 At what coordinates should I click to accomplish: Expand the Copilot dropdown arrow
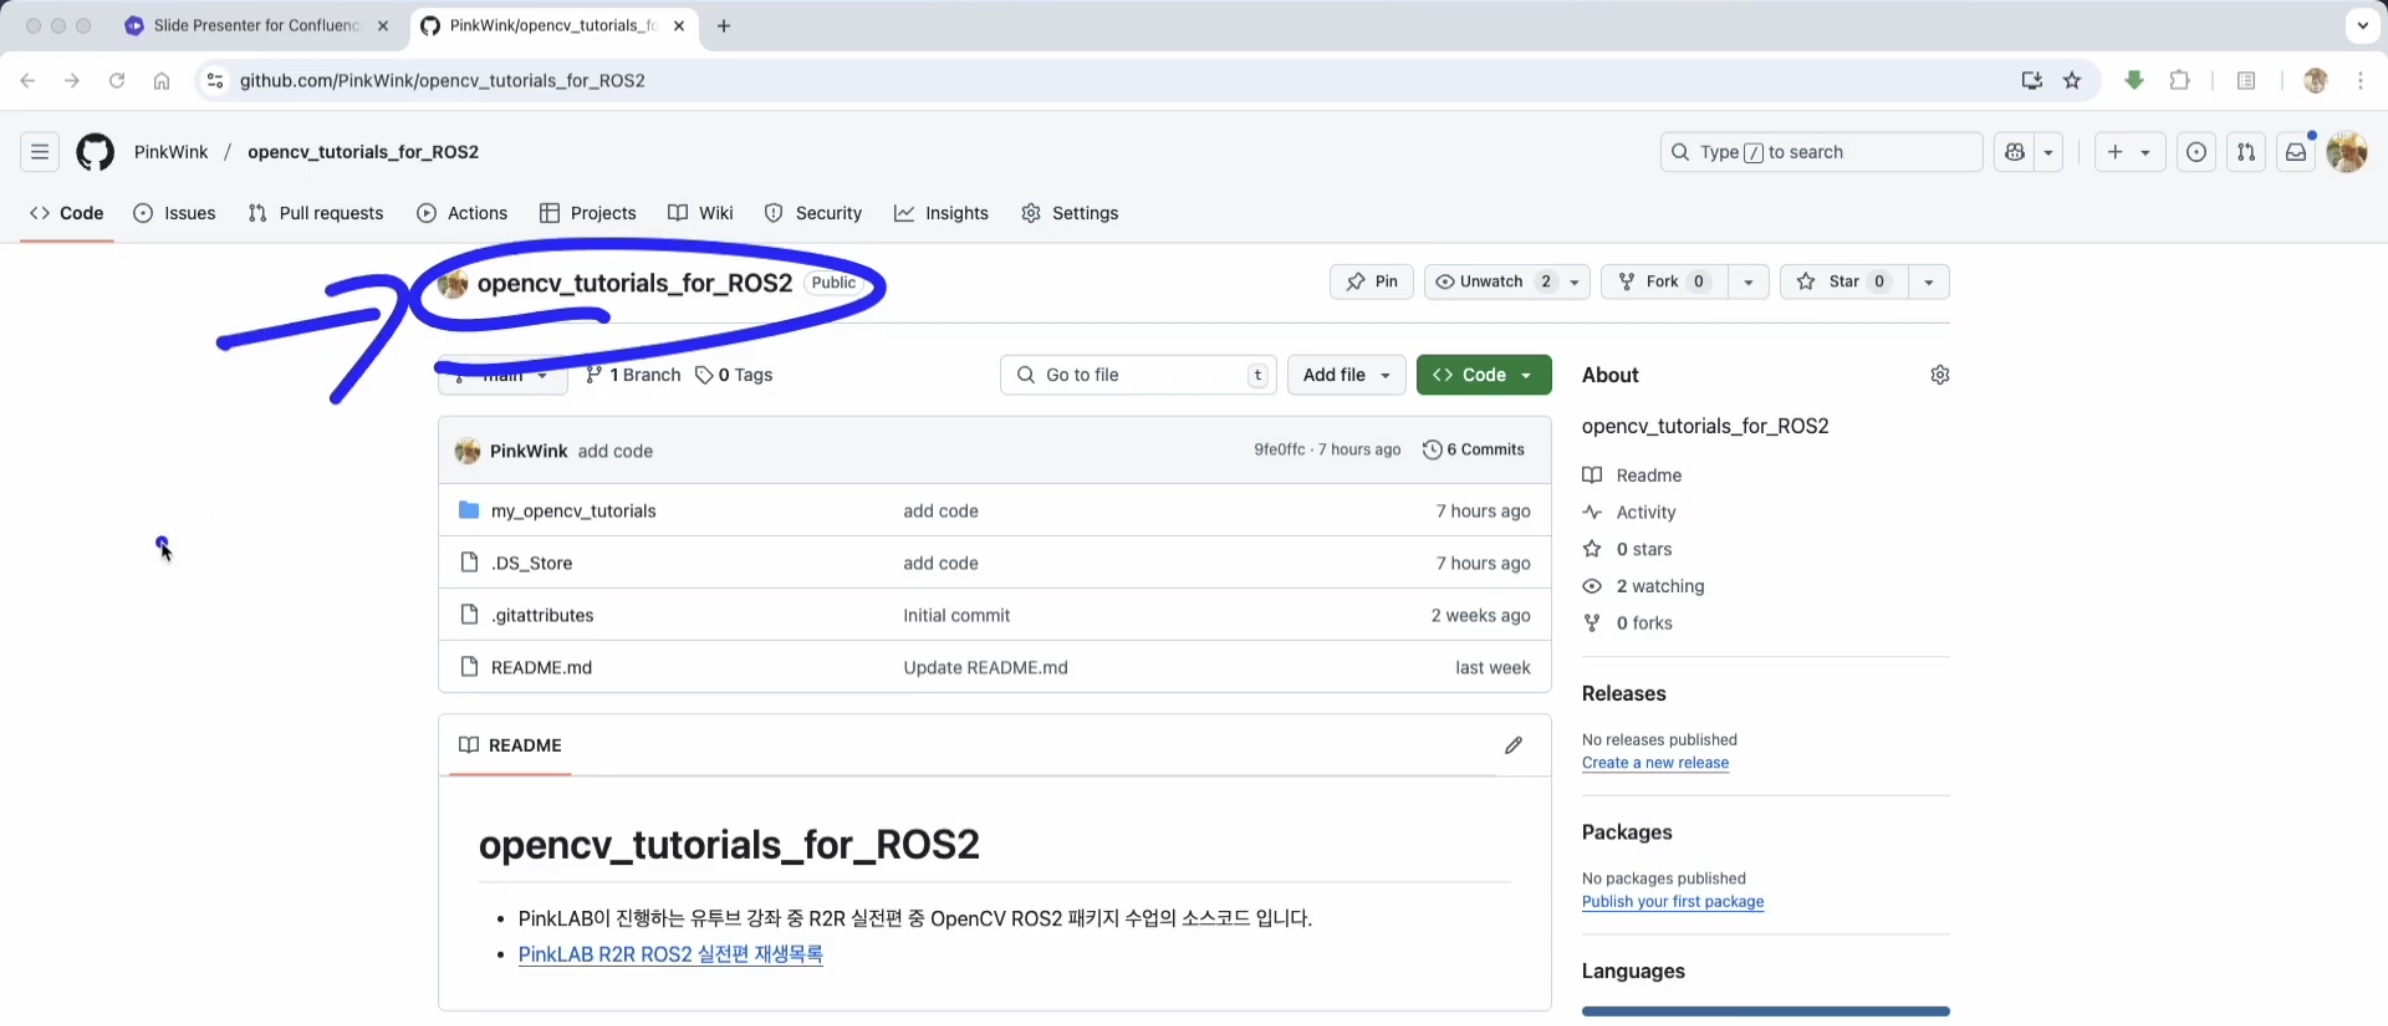[x=2048, y=152]
